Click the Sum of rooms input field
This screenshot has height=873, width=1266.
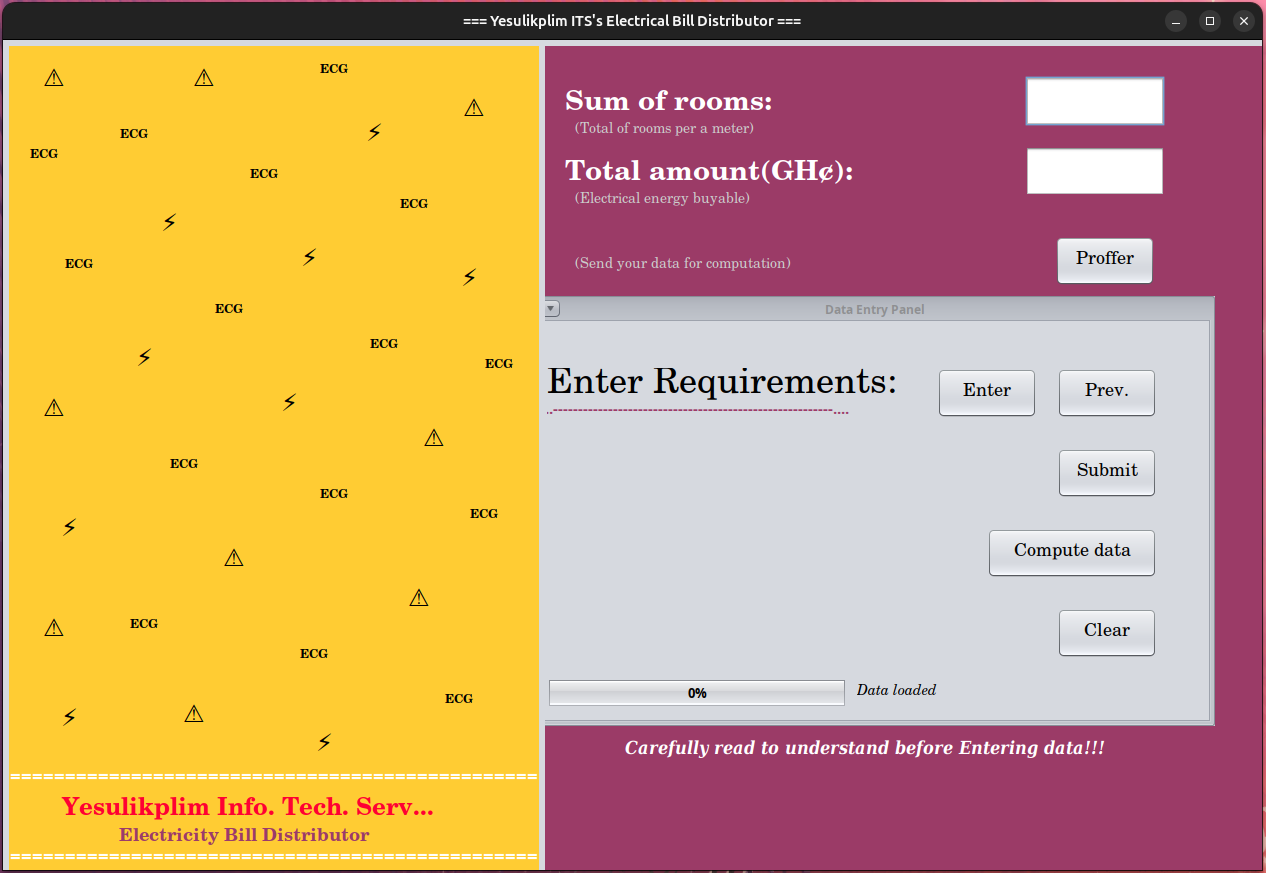(1094, 101)
